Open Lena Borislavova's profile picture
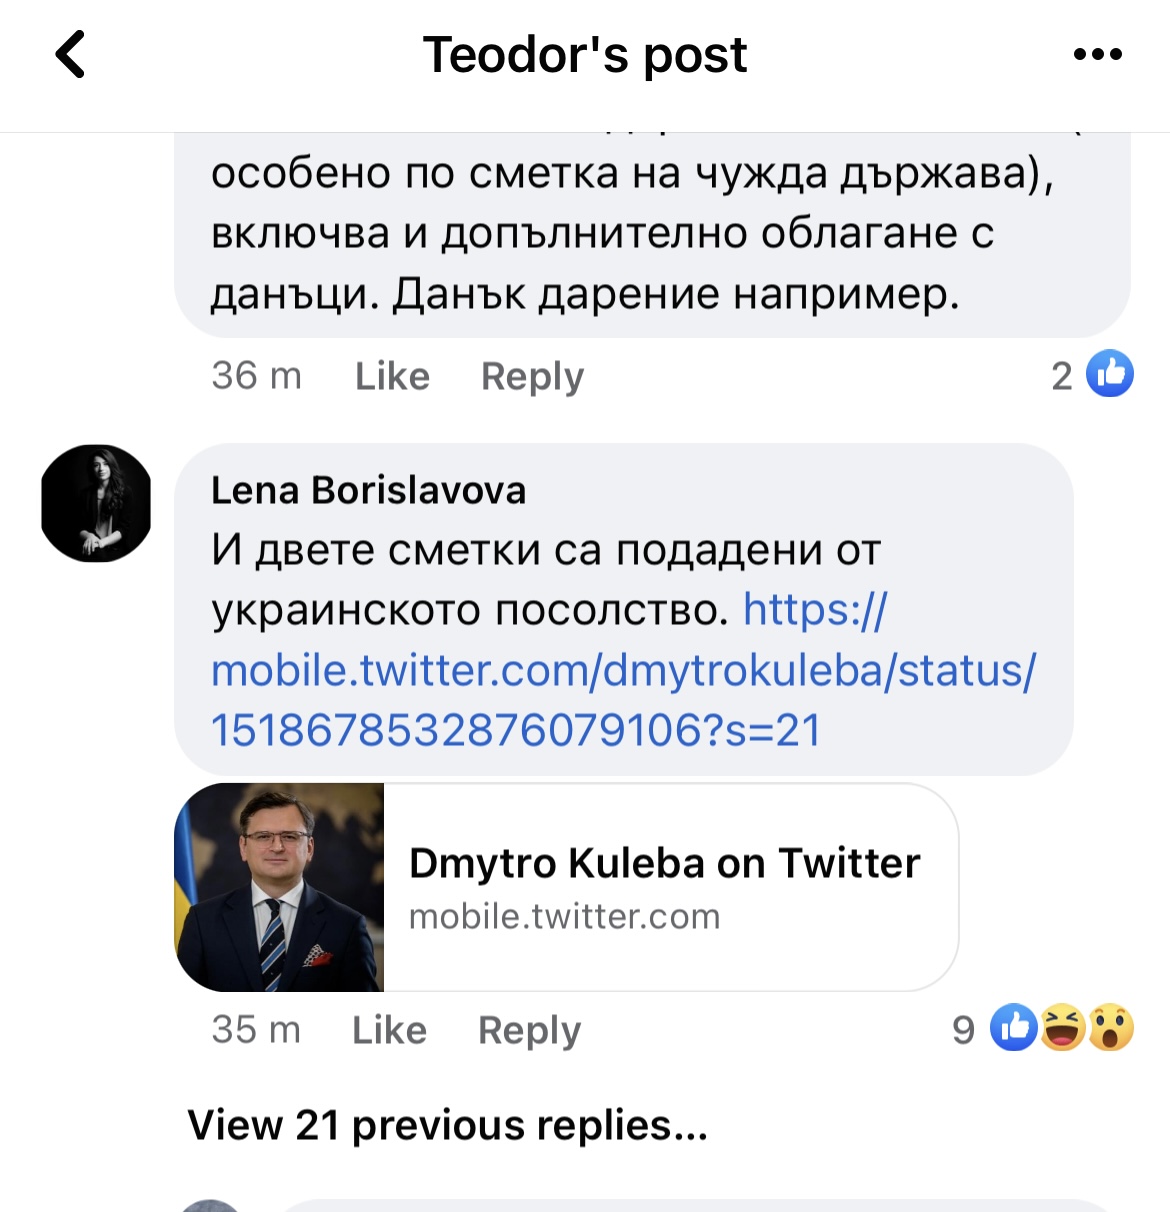Screen dimensions: 1170x1212 (96, 503)
